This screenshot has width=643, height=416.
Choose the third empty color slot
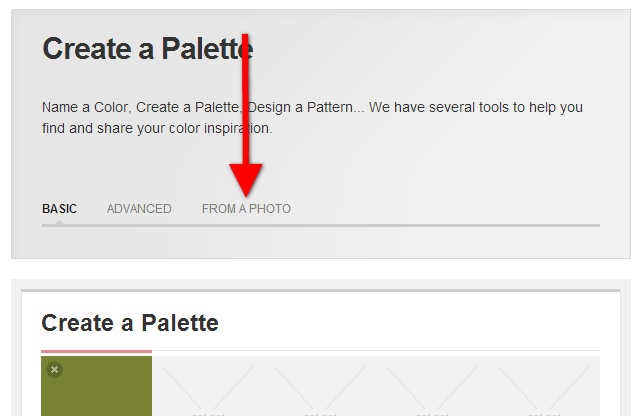321,388
